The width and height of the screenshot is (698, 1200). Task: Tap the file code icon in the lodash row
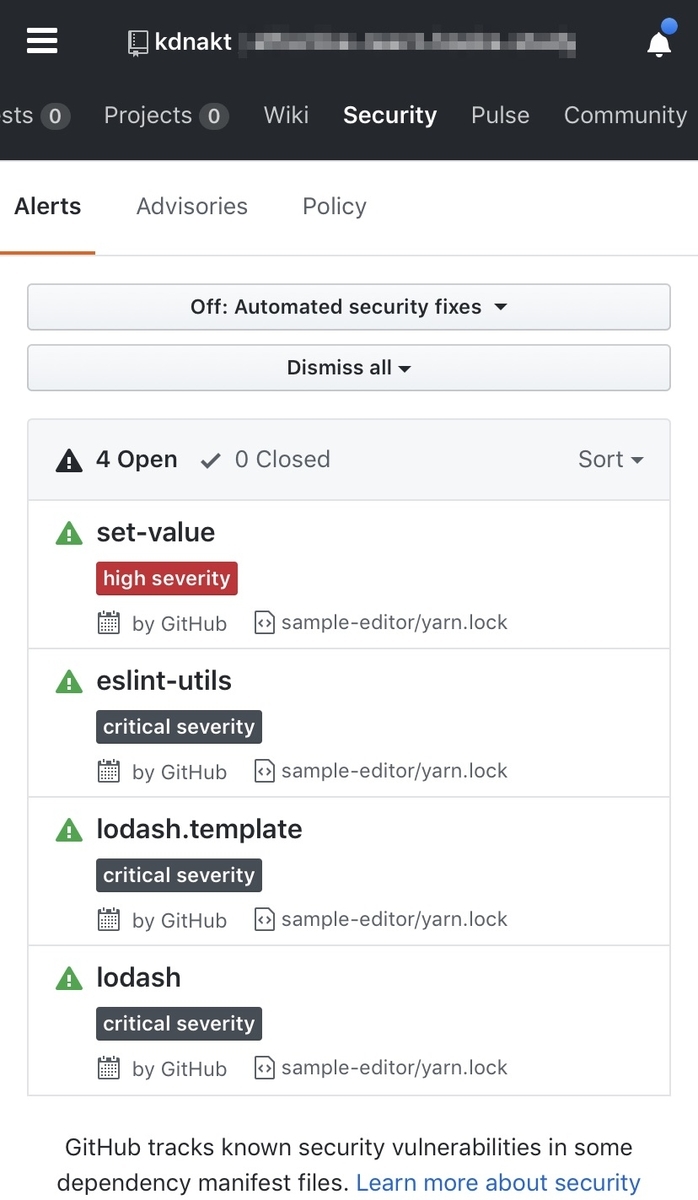[x=264, y=1067]
